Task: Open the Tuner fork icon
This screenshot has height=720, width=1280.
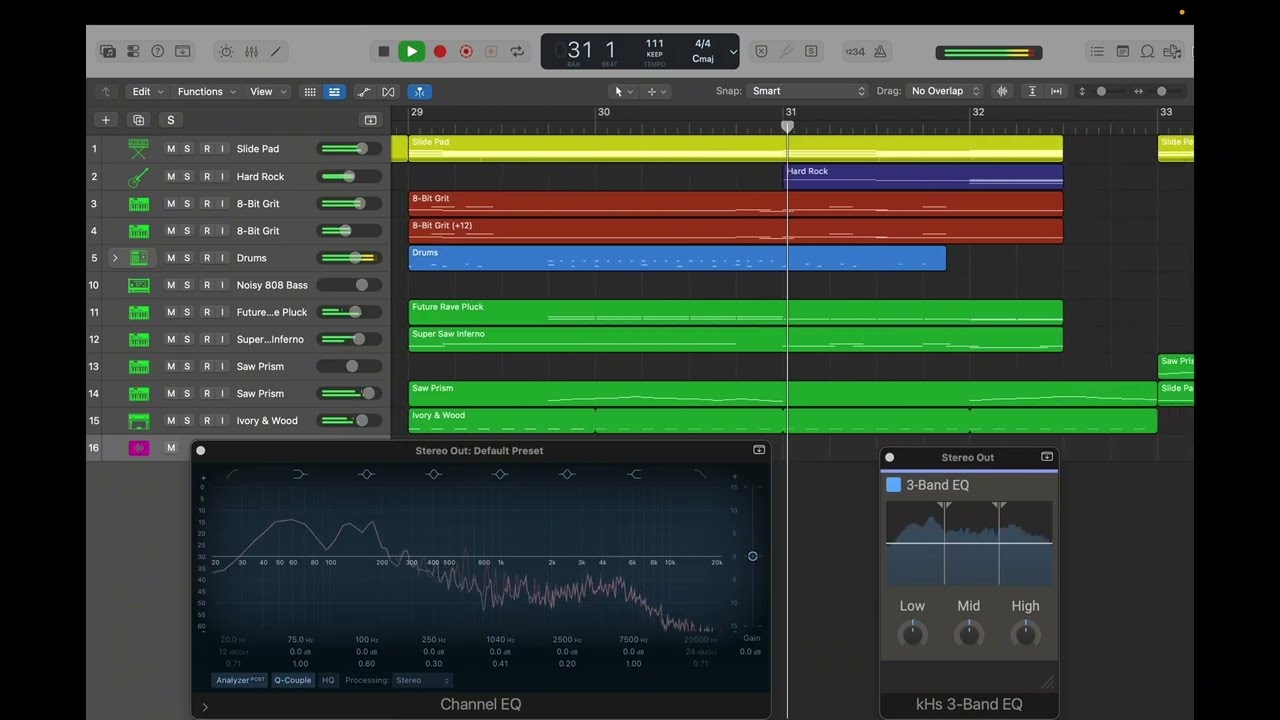Action: click(786, 52)
